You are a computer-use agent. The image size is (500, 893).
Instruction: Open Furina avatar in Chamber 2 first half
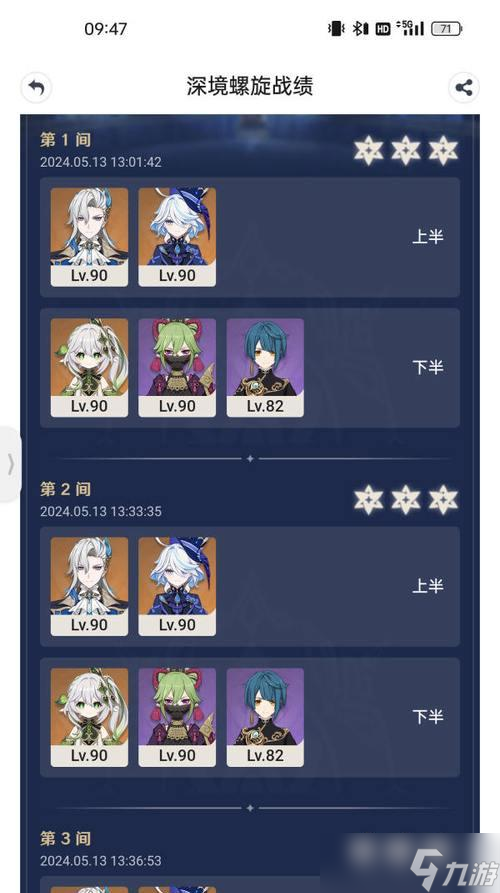tap(177, 586)
